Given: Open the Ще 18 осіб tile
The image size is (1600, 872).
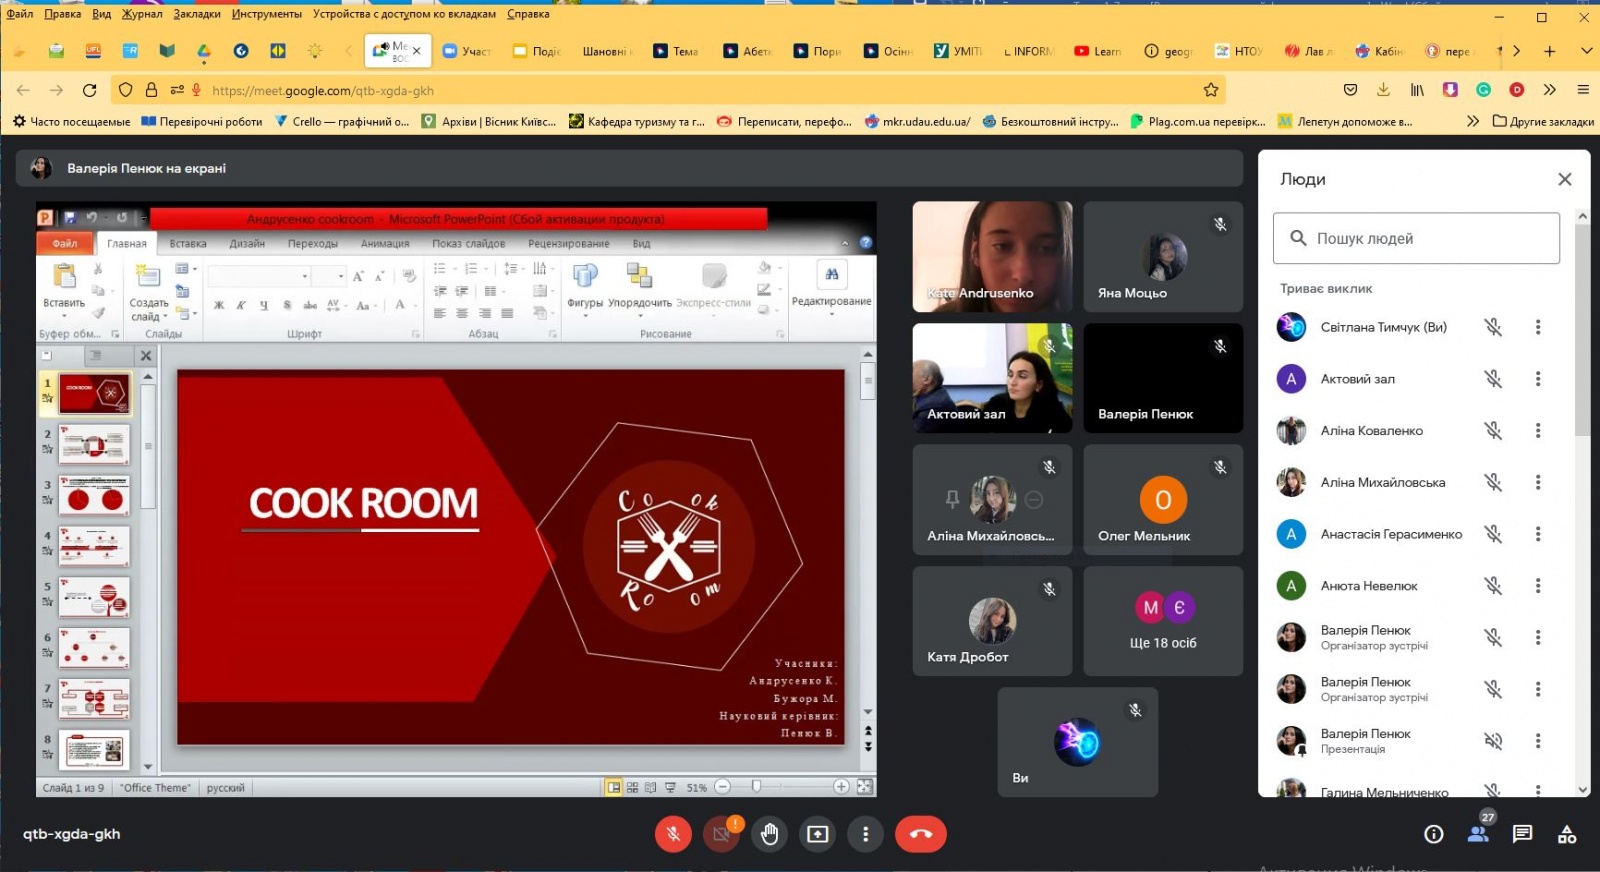Looking at the screenshot, I should coord(1163,621).
